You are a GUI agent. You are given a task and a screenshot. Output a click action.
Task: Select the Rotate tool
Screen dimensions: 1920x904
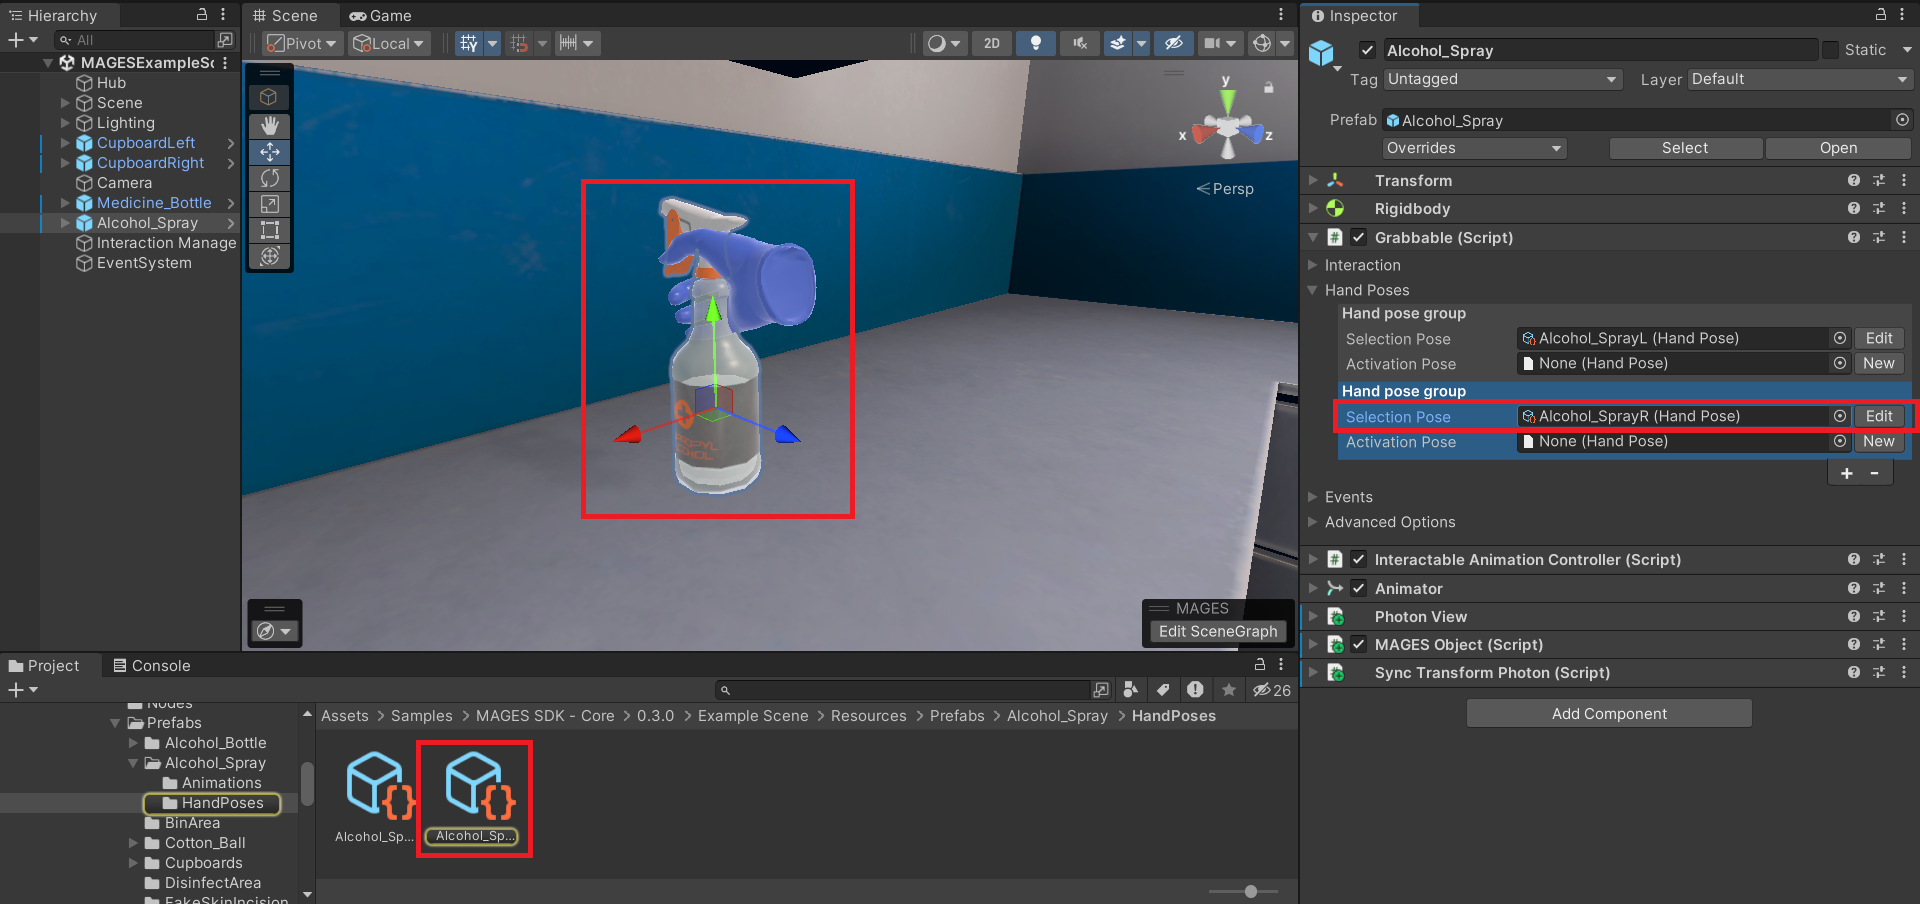(270, 178)
